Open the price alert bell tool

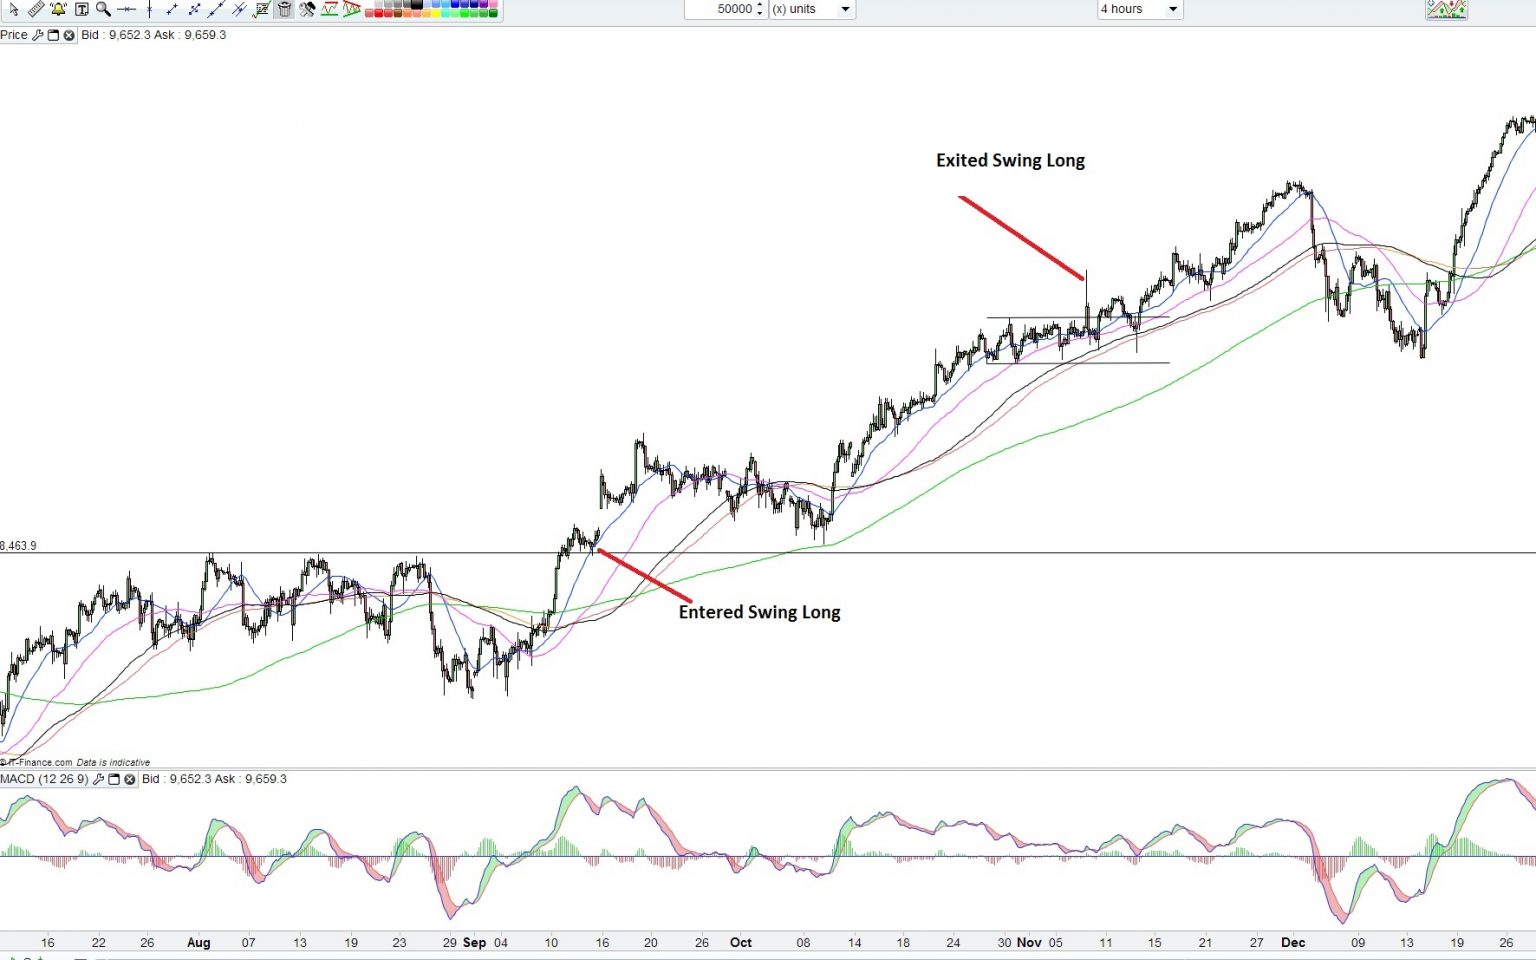click(58, 10)
